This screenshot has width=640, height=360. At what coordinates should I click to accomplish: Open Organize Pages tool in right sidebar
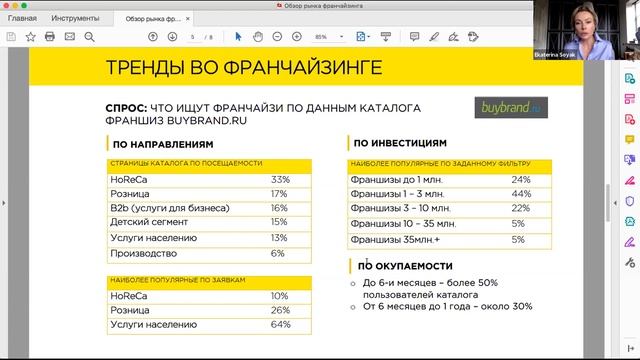click(630, 99)
